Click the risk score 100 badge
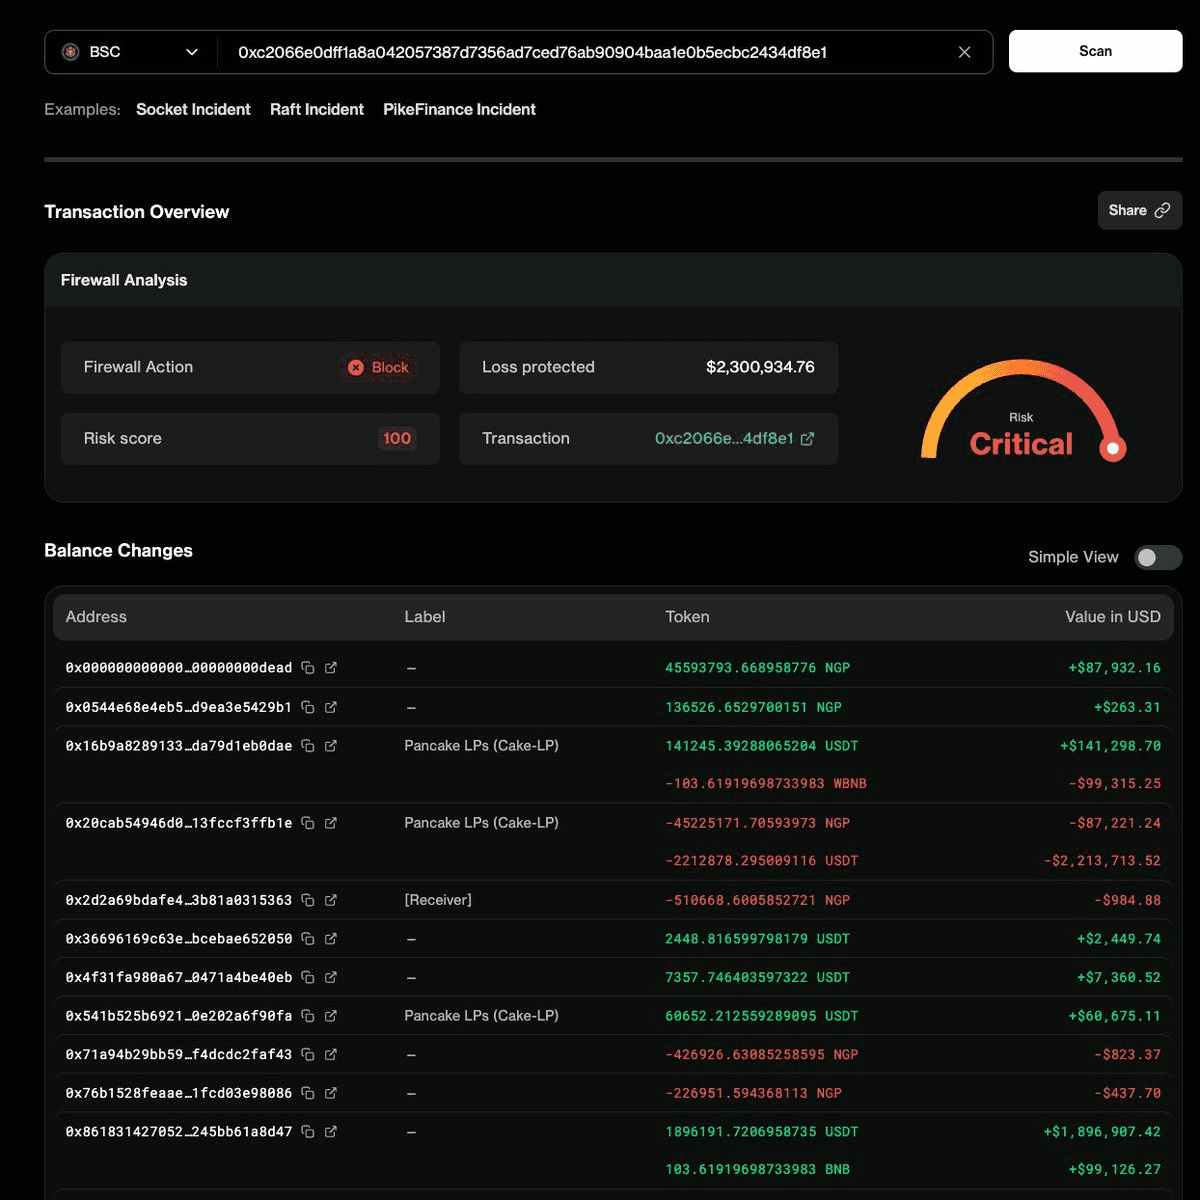Viewport: 1200px width, 1200px height. pyautogui.click(x=397, y=438)
